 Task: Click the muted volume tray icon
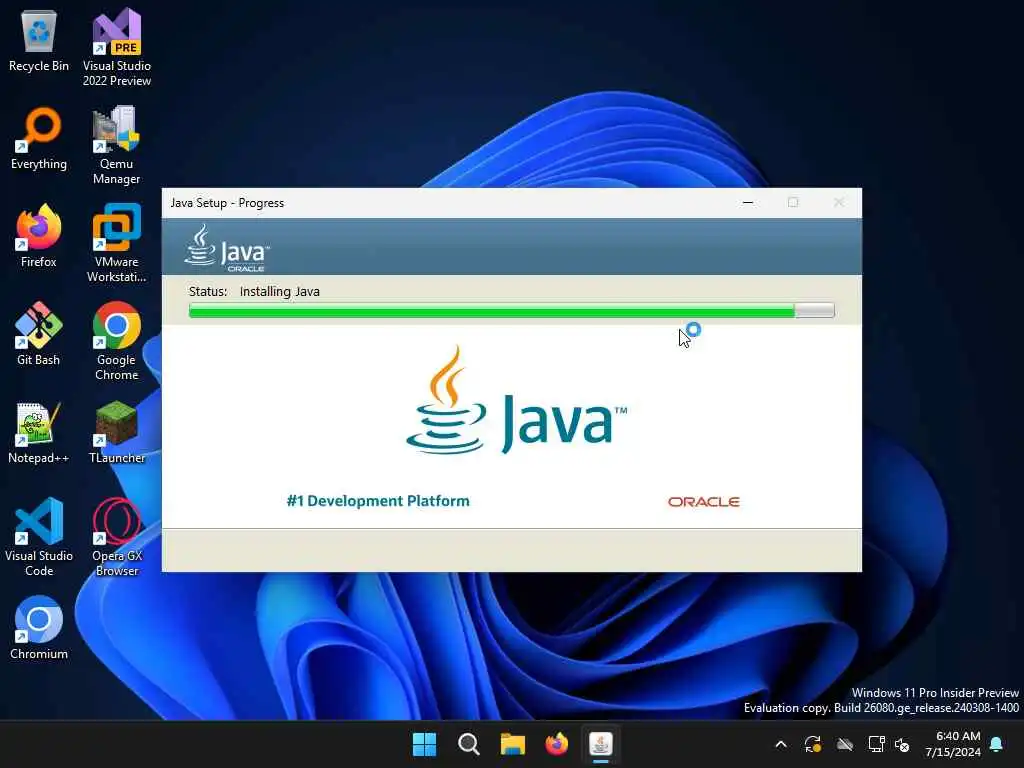tap(903, 744)
